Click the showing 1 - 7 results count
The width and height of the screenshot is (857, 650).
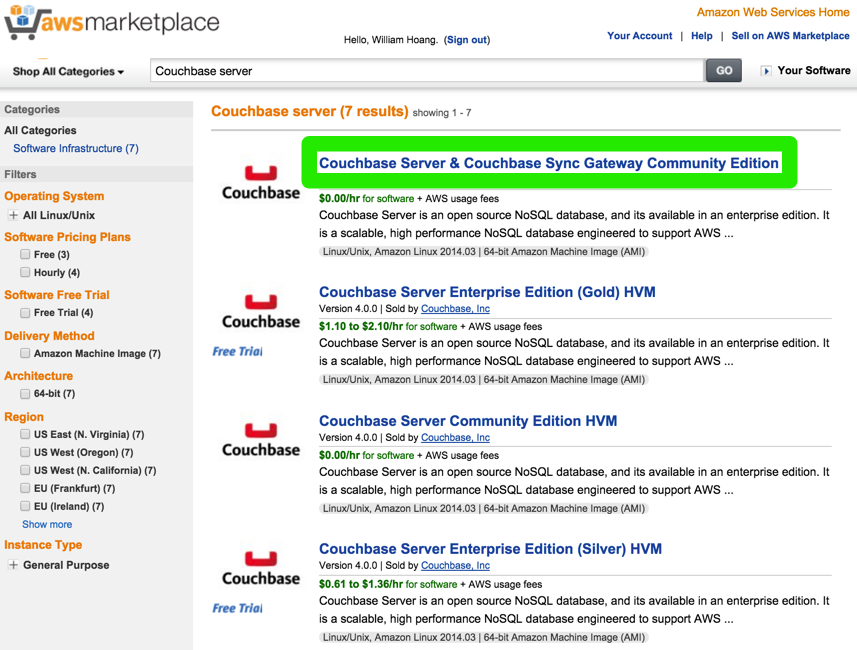click(x=442, y=113)
